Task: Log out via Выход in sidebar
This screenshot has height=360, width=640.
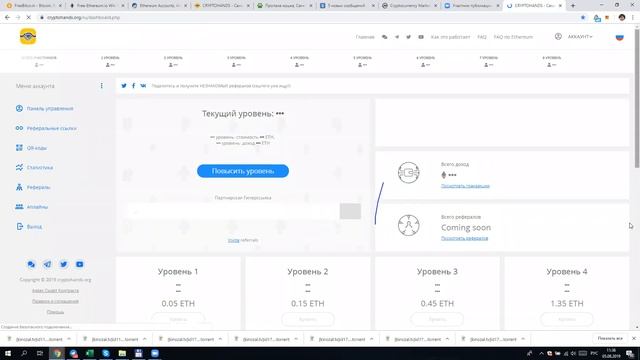Action: [x=29, y=227]
